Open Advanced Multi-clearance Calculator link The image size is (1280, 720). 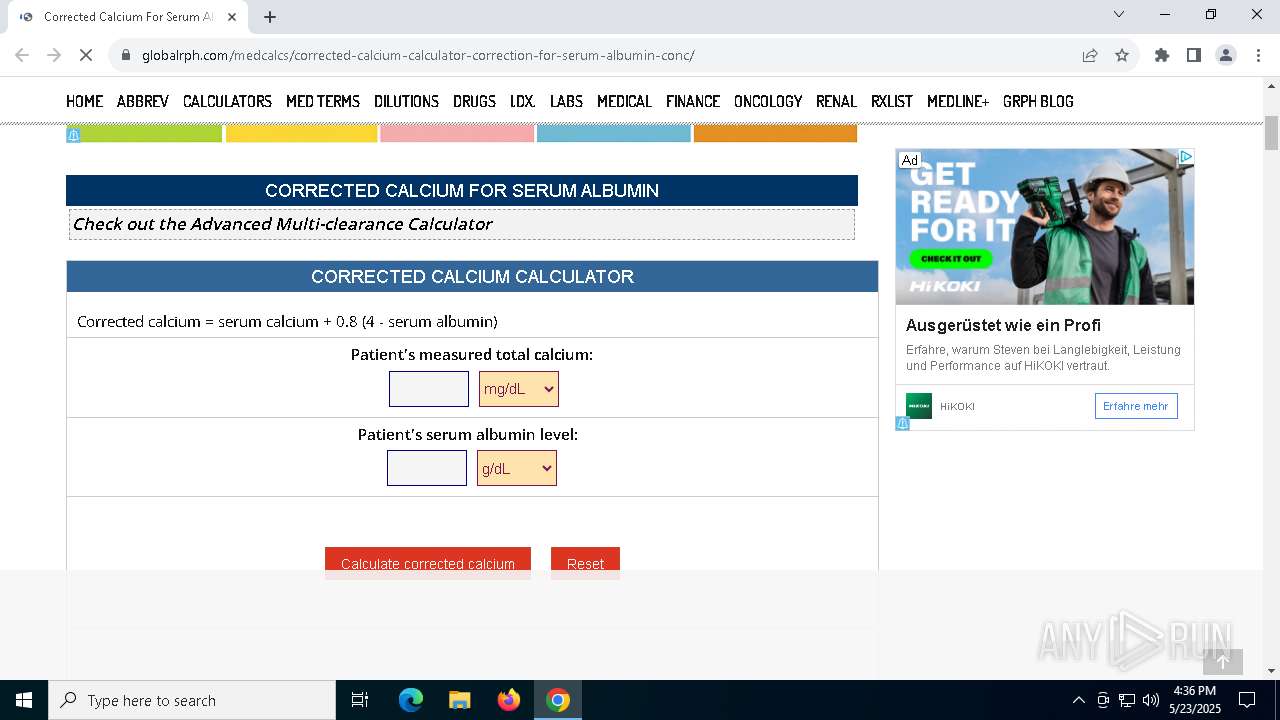tap(282, 224)
